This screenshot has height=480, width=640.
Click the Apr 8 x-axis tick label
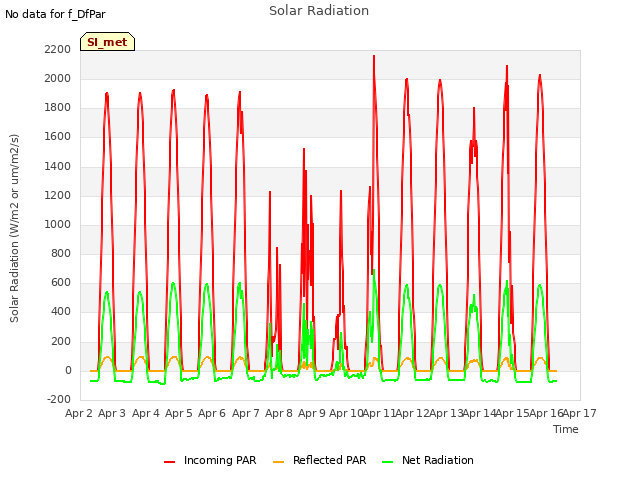279,413
